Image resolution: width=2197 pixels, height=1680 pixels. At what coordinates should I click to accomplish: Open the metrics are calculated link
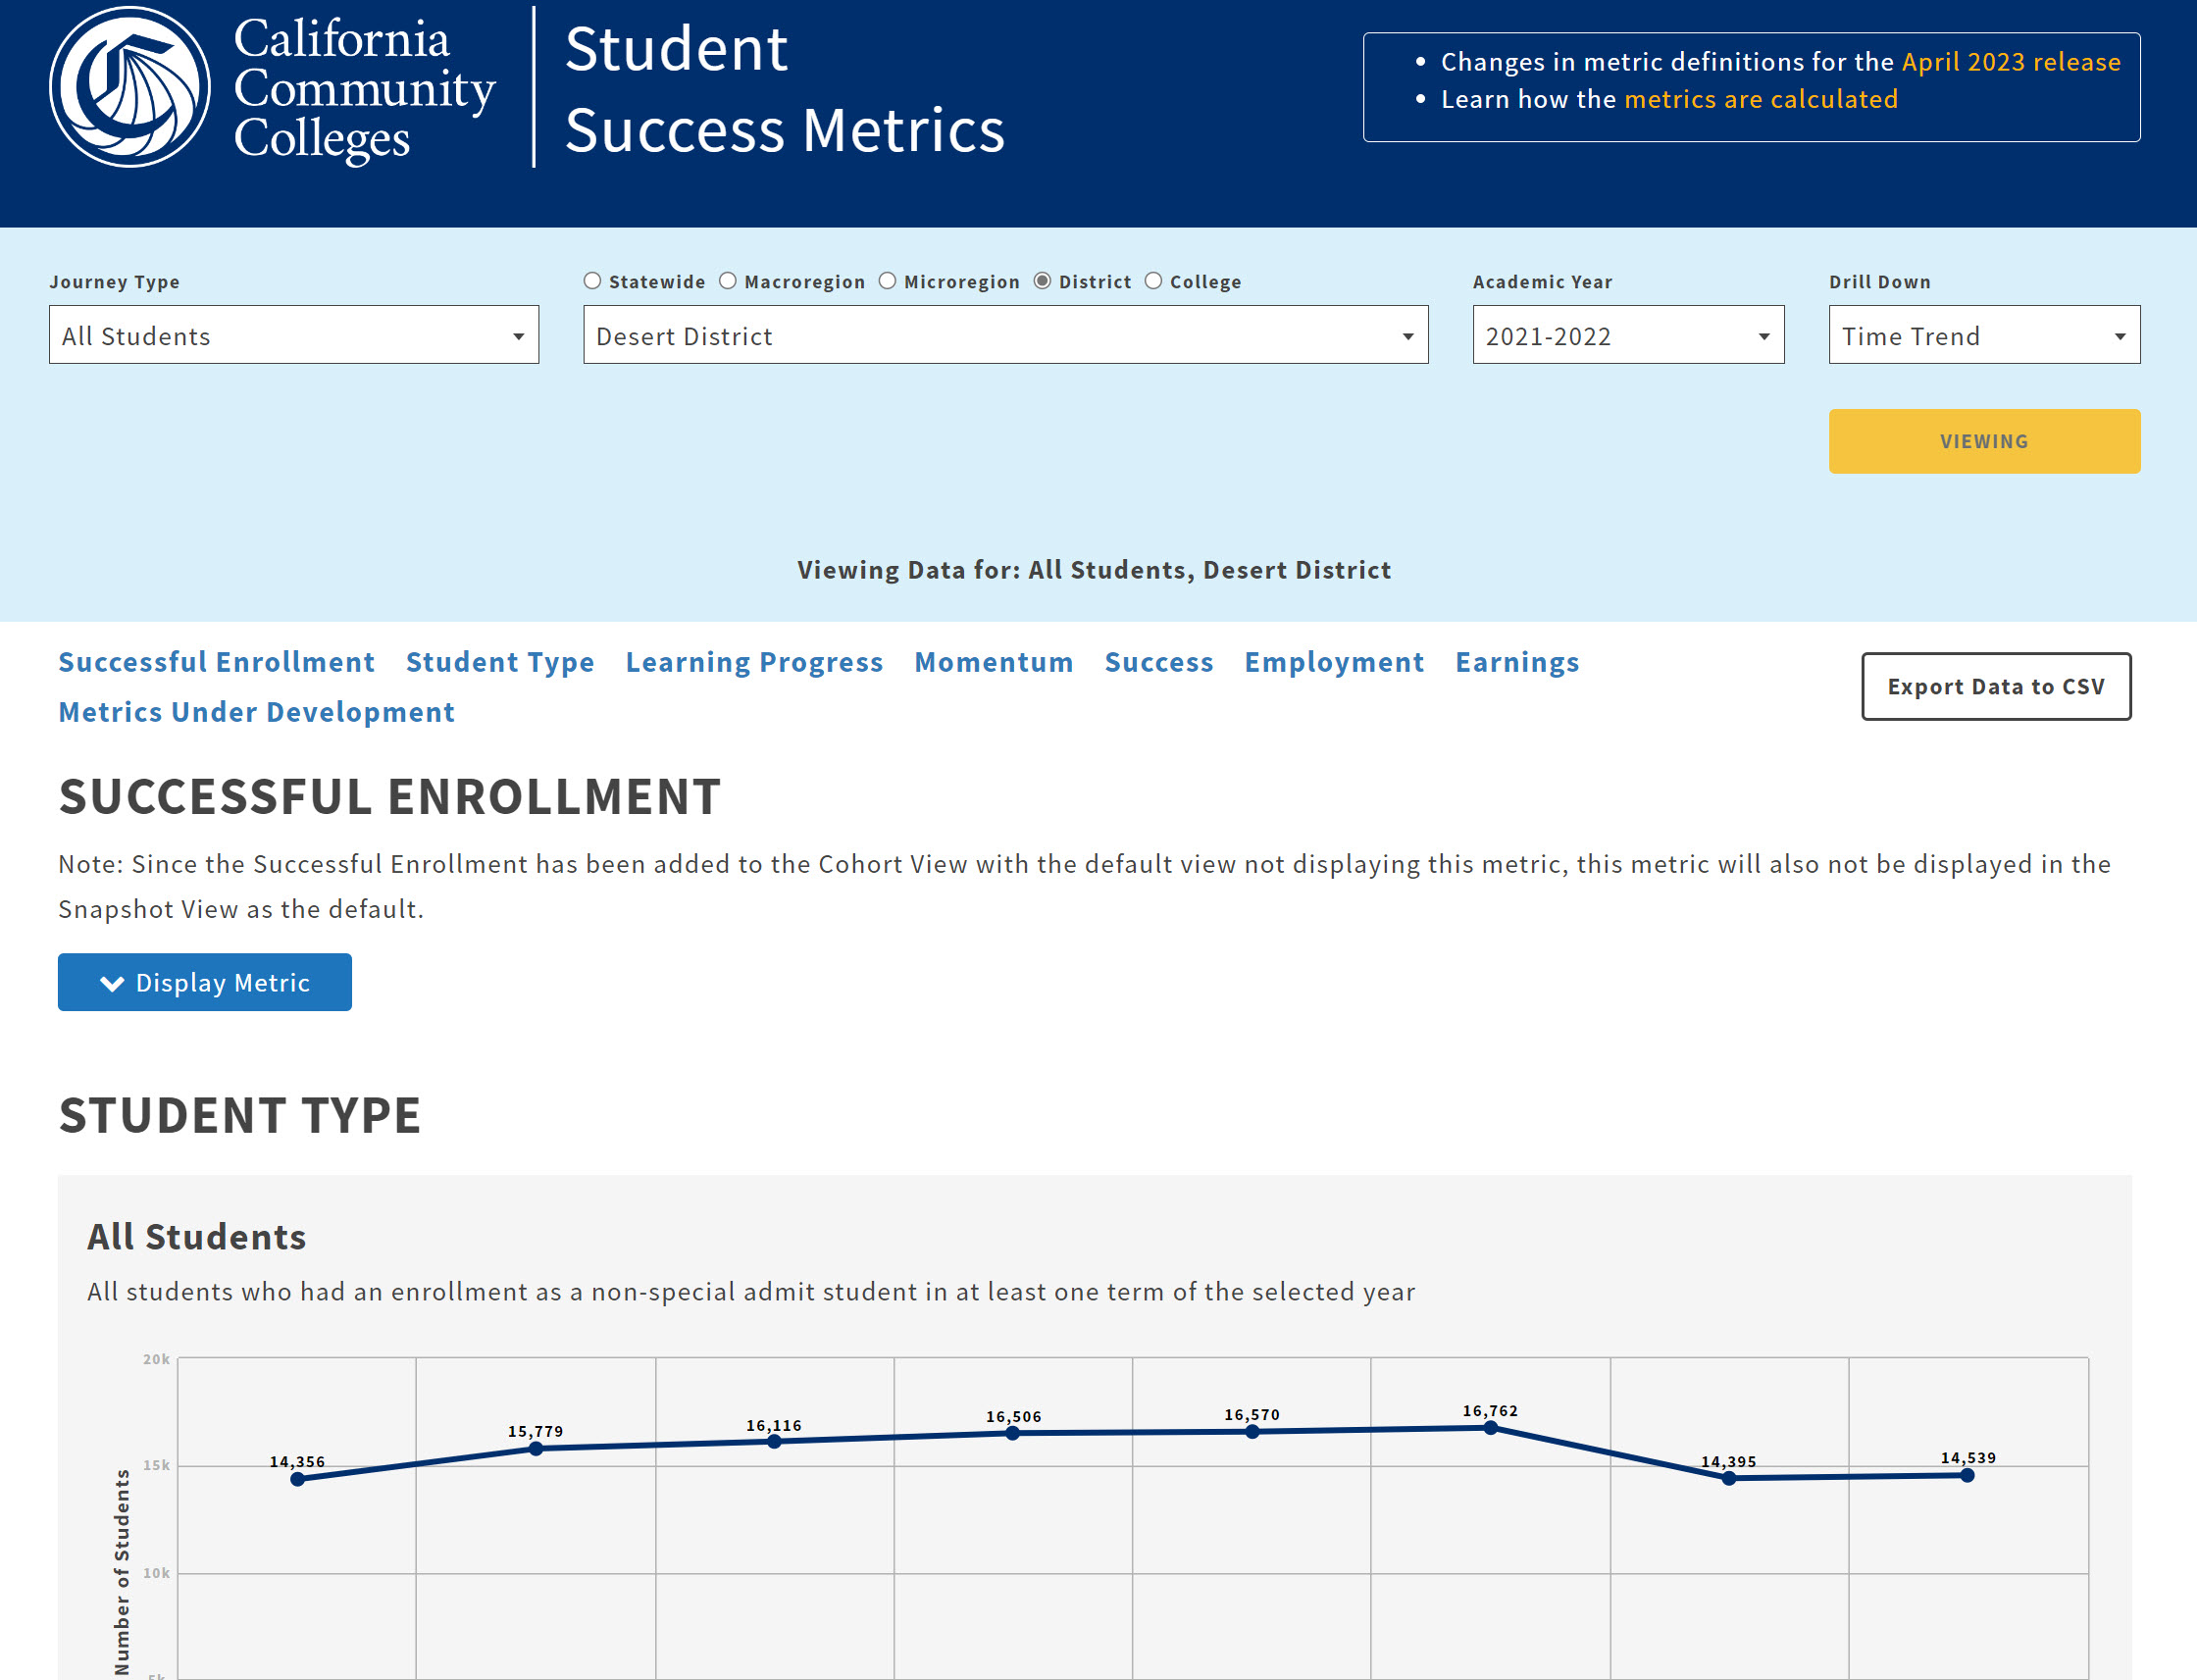click(1760, 99)
